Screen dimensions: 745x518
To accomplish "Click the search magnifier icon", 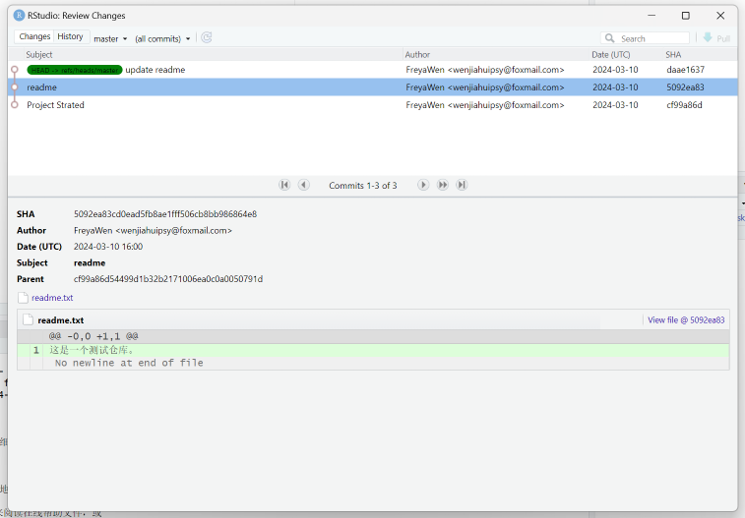I will (609, 39).
